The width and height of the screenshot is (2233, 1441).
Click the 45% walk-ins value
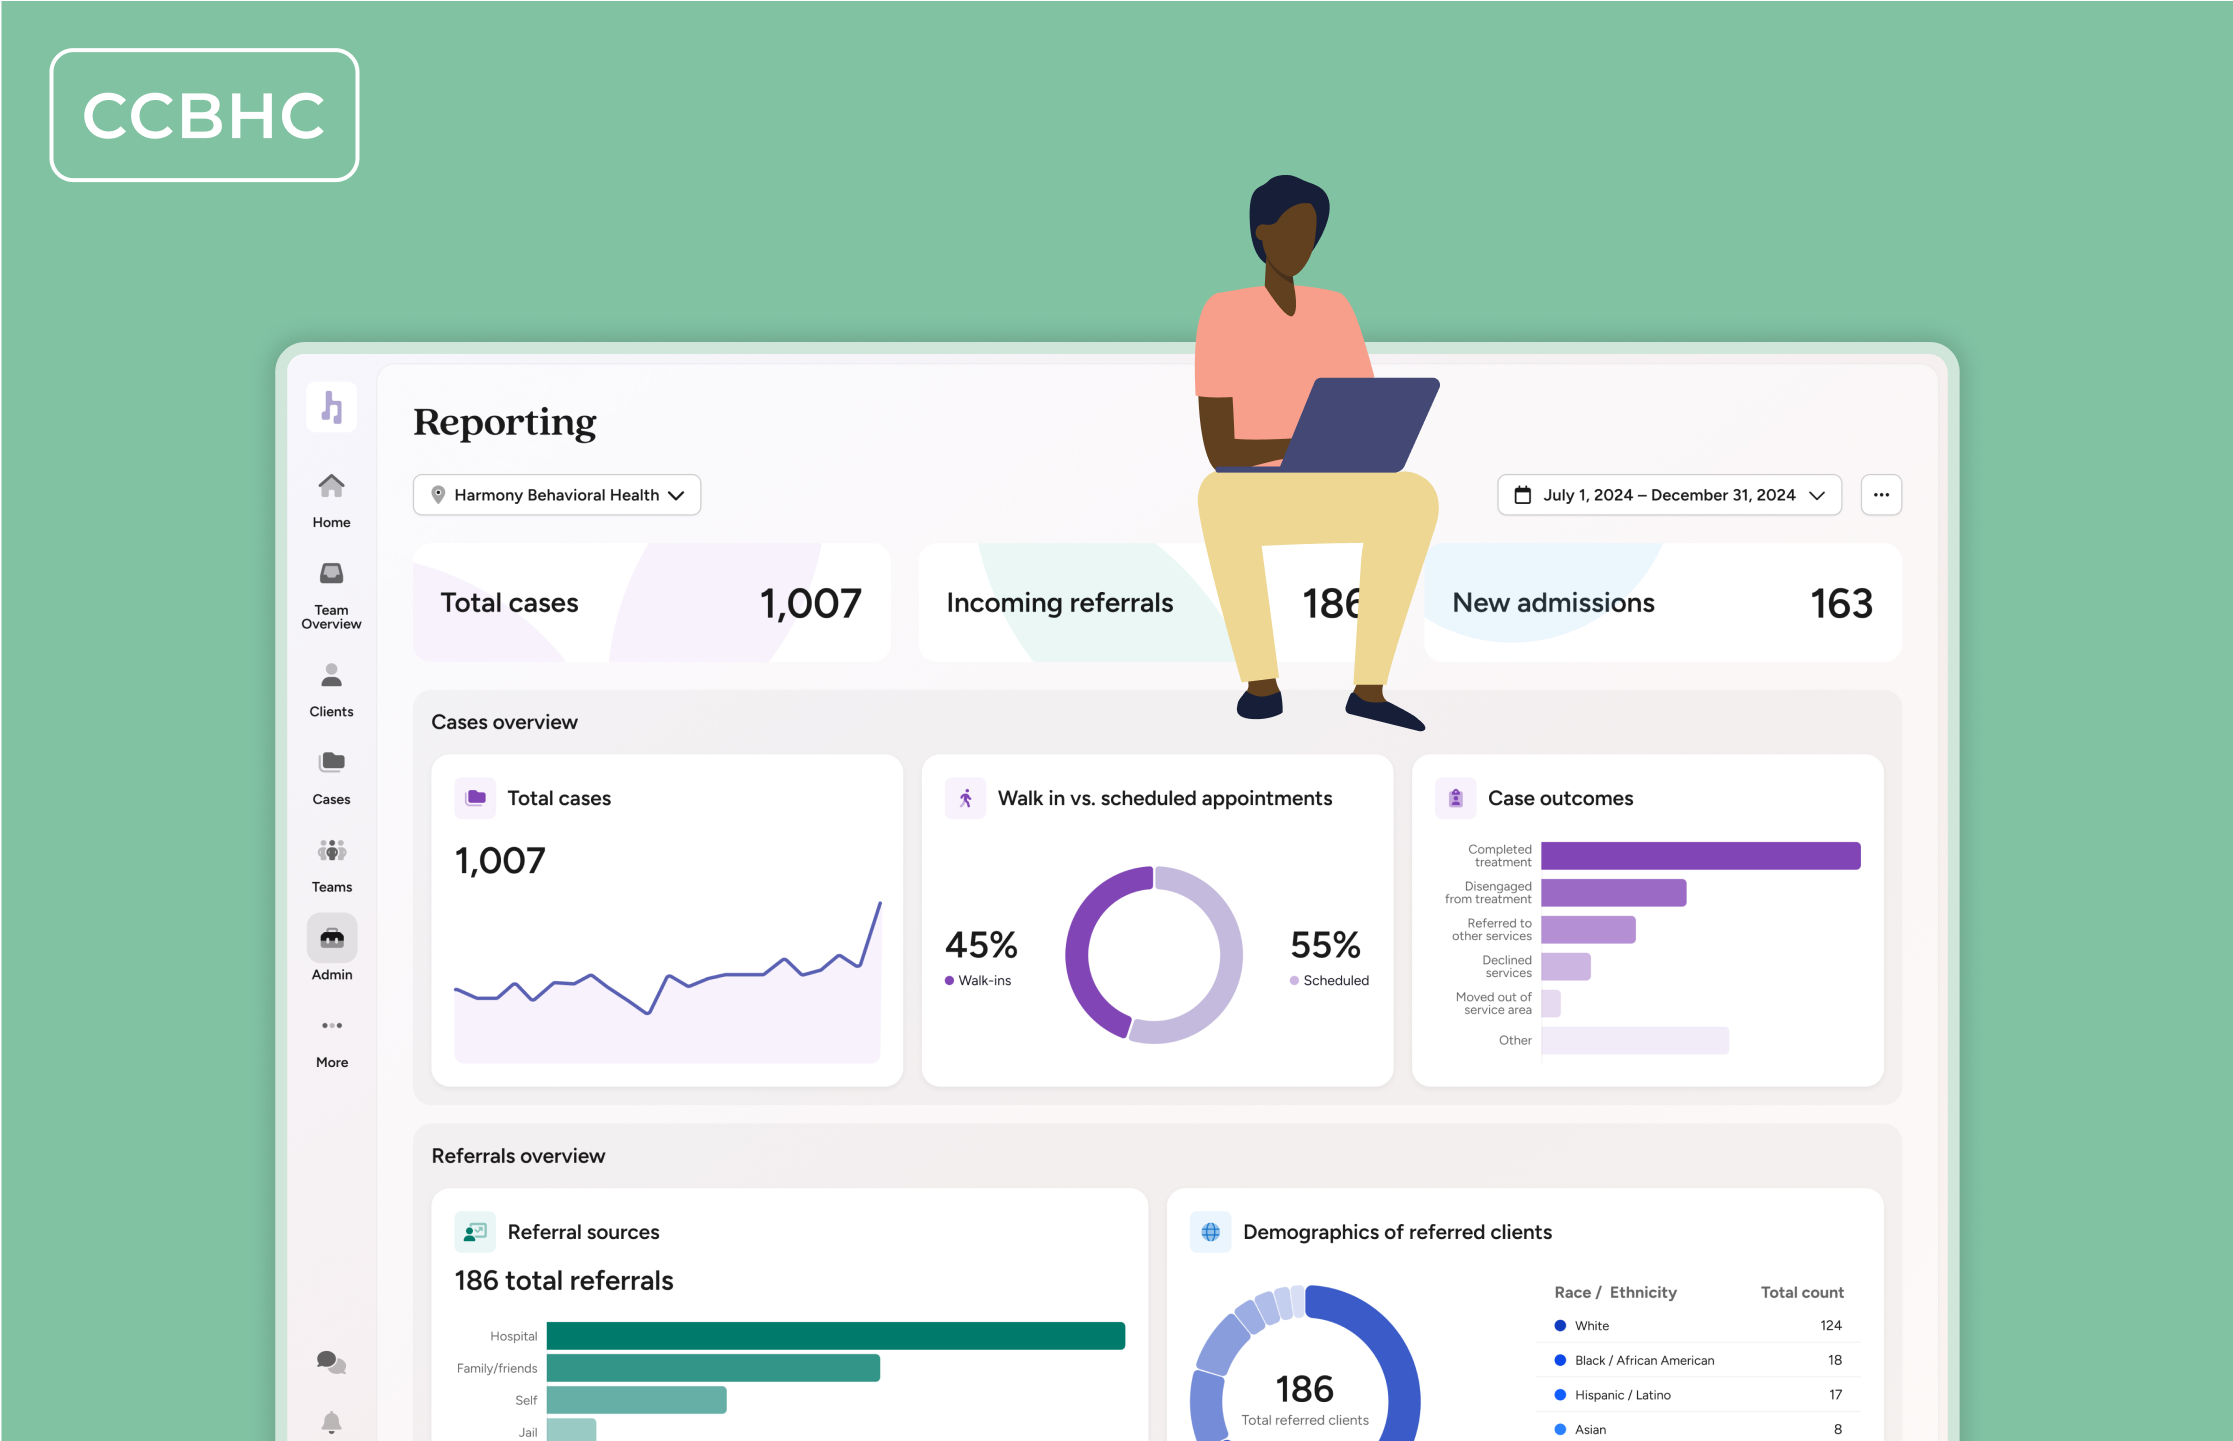coord(981,945)
